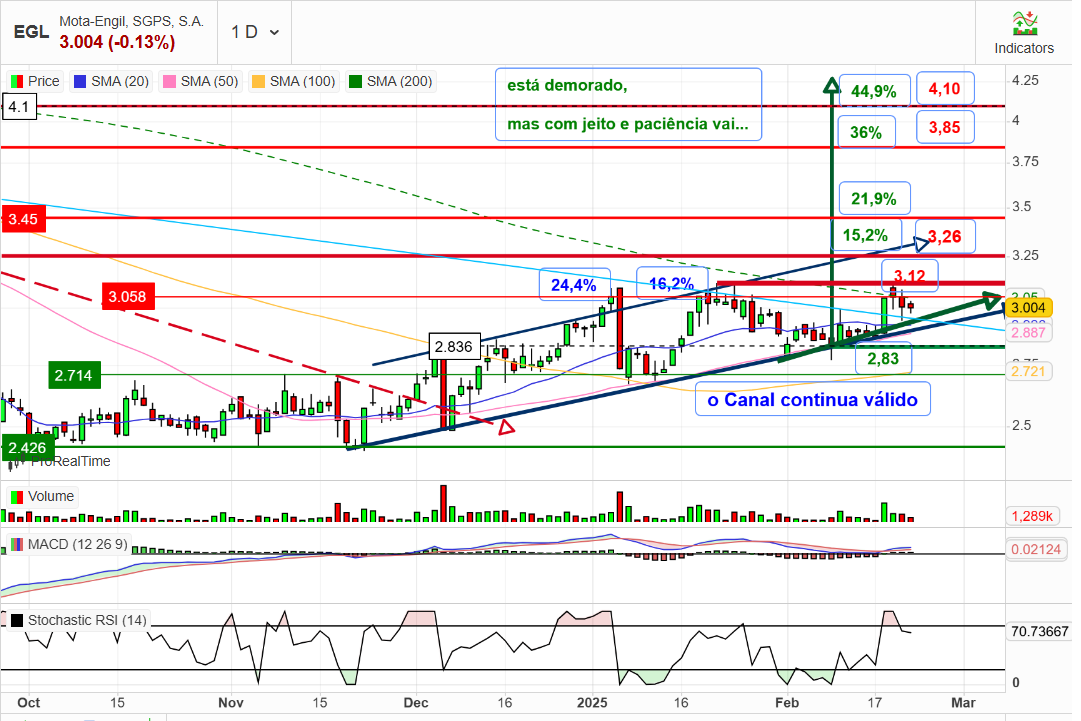Click the Nov date on time axis

tap(231, 702)
